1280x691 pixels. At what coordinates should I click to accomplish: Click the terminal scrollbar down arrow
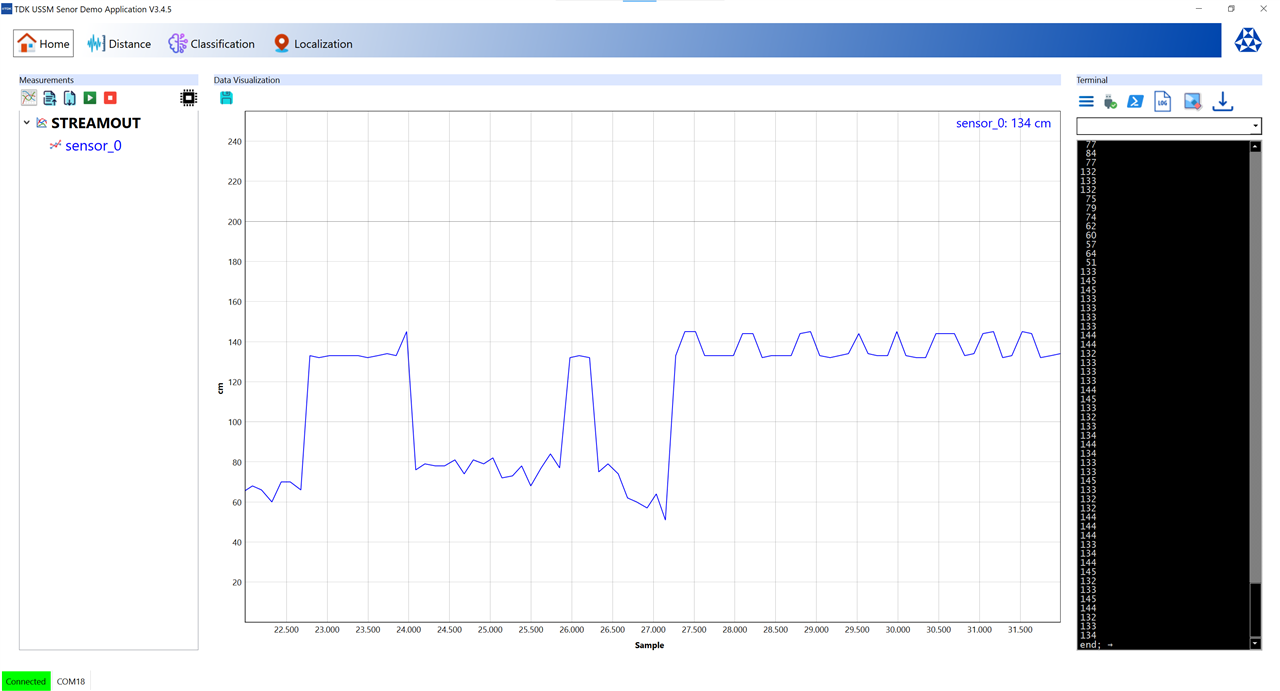click(1256, 644)
